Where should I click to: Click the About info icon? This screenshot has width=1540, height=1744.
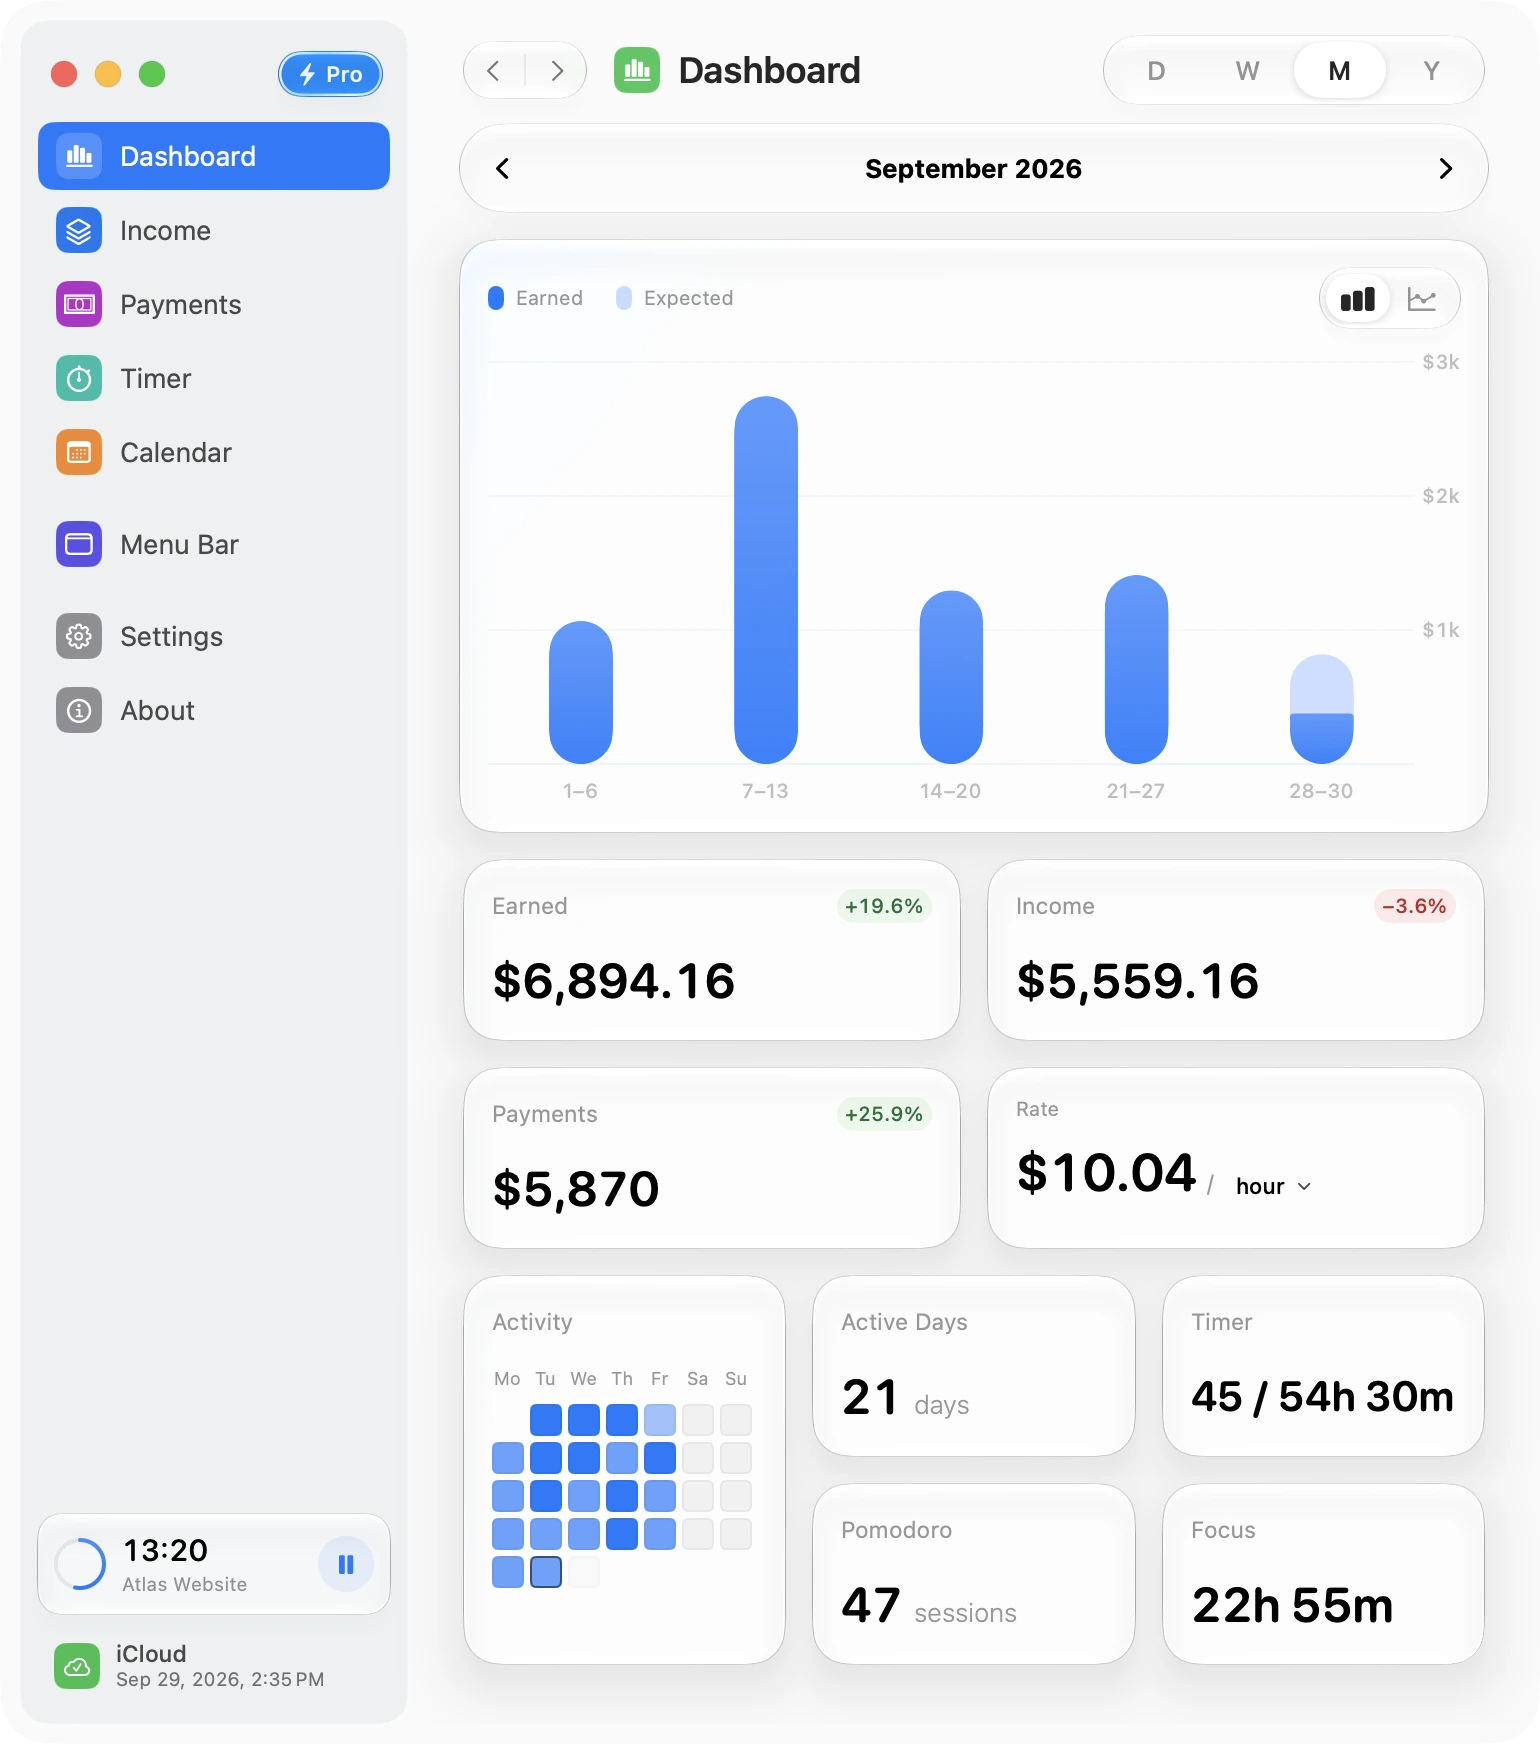(x=79, y=711)
